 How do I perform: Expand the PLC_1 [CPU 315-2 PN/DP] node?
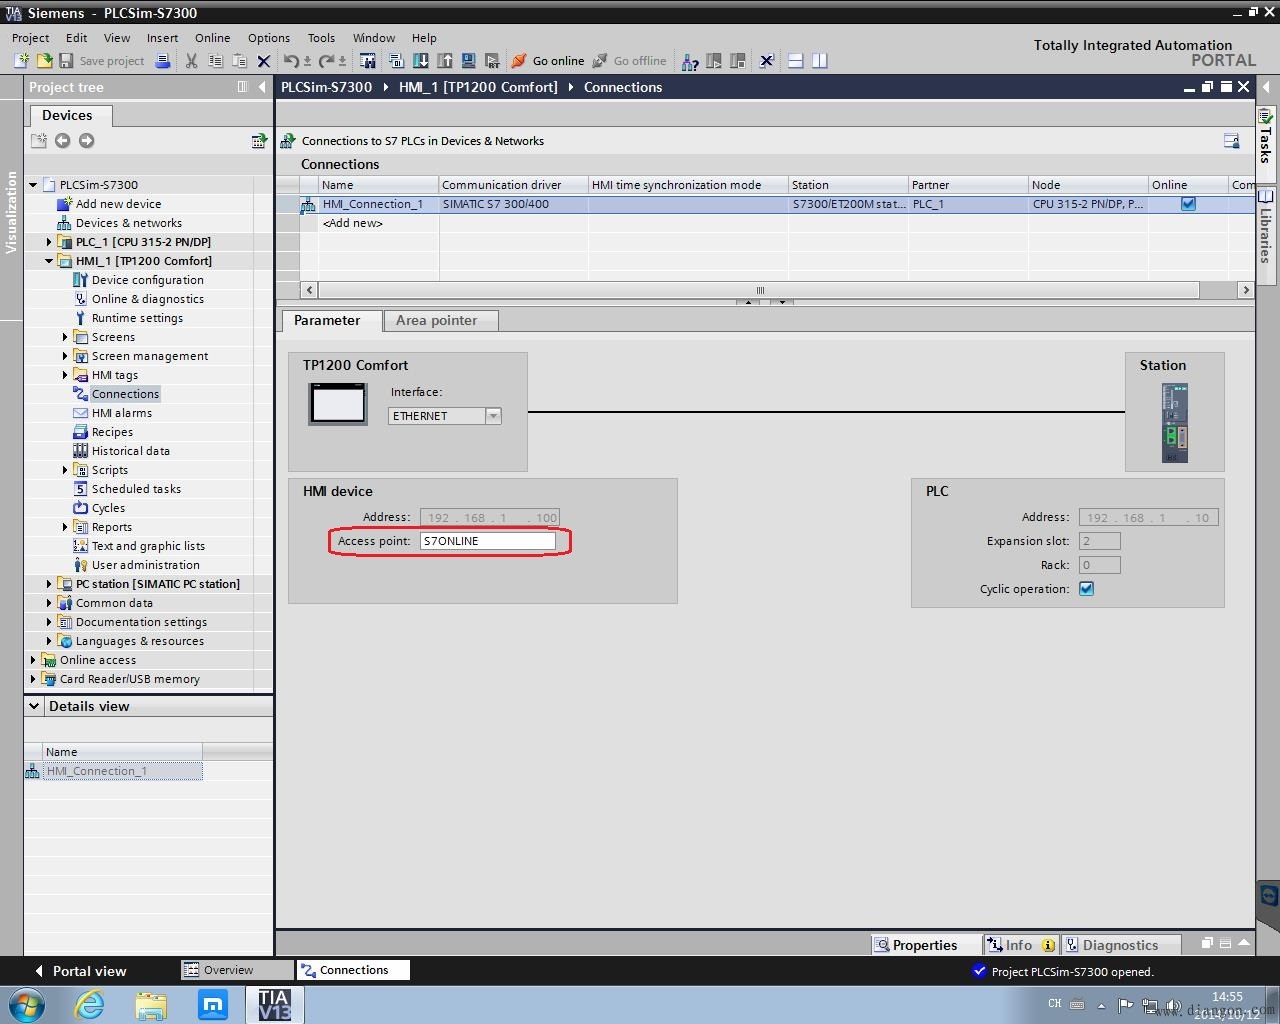point(49,242)
